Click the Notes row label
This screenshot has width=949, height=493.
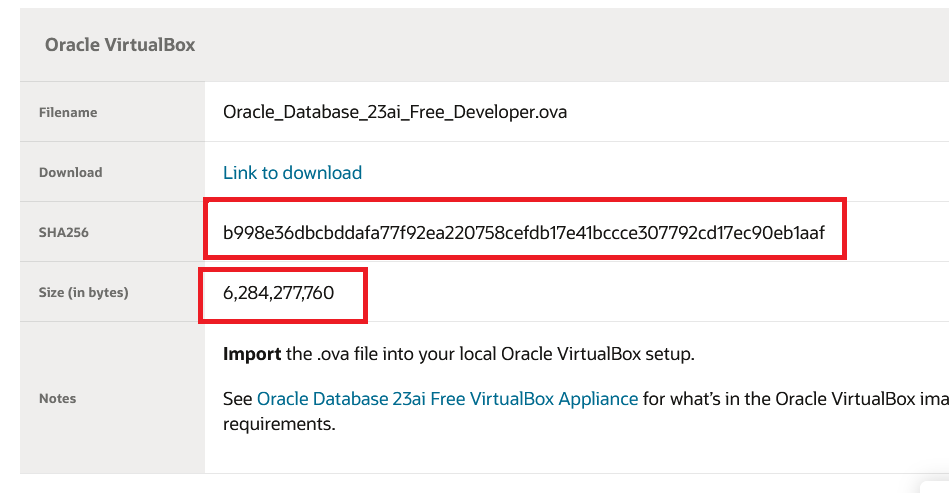click(x=57, y=399)
